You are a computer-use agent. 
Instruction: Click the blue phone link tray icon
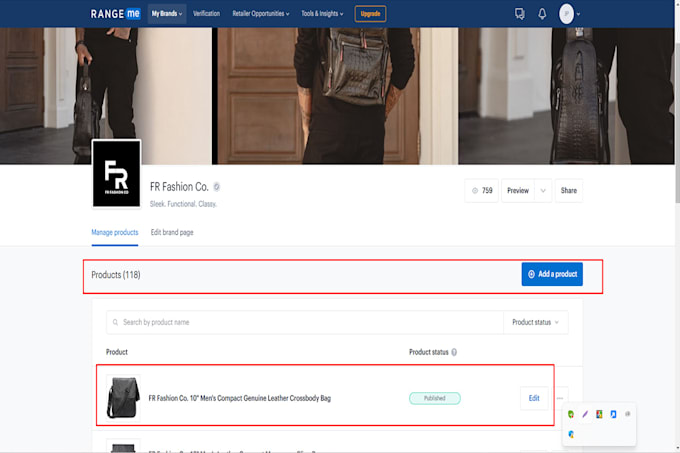coord(613,414)
